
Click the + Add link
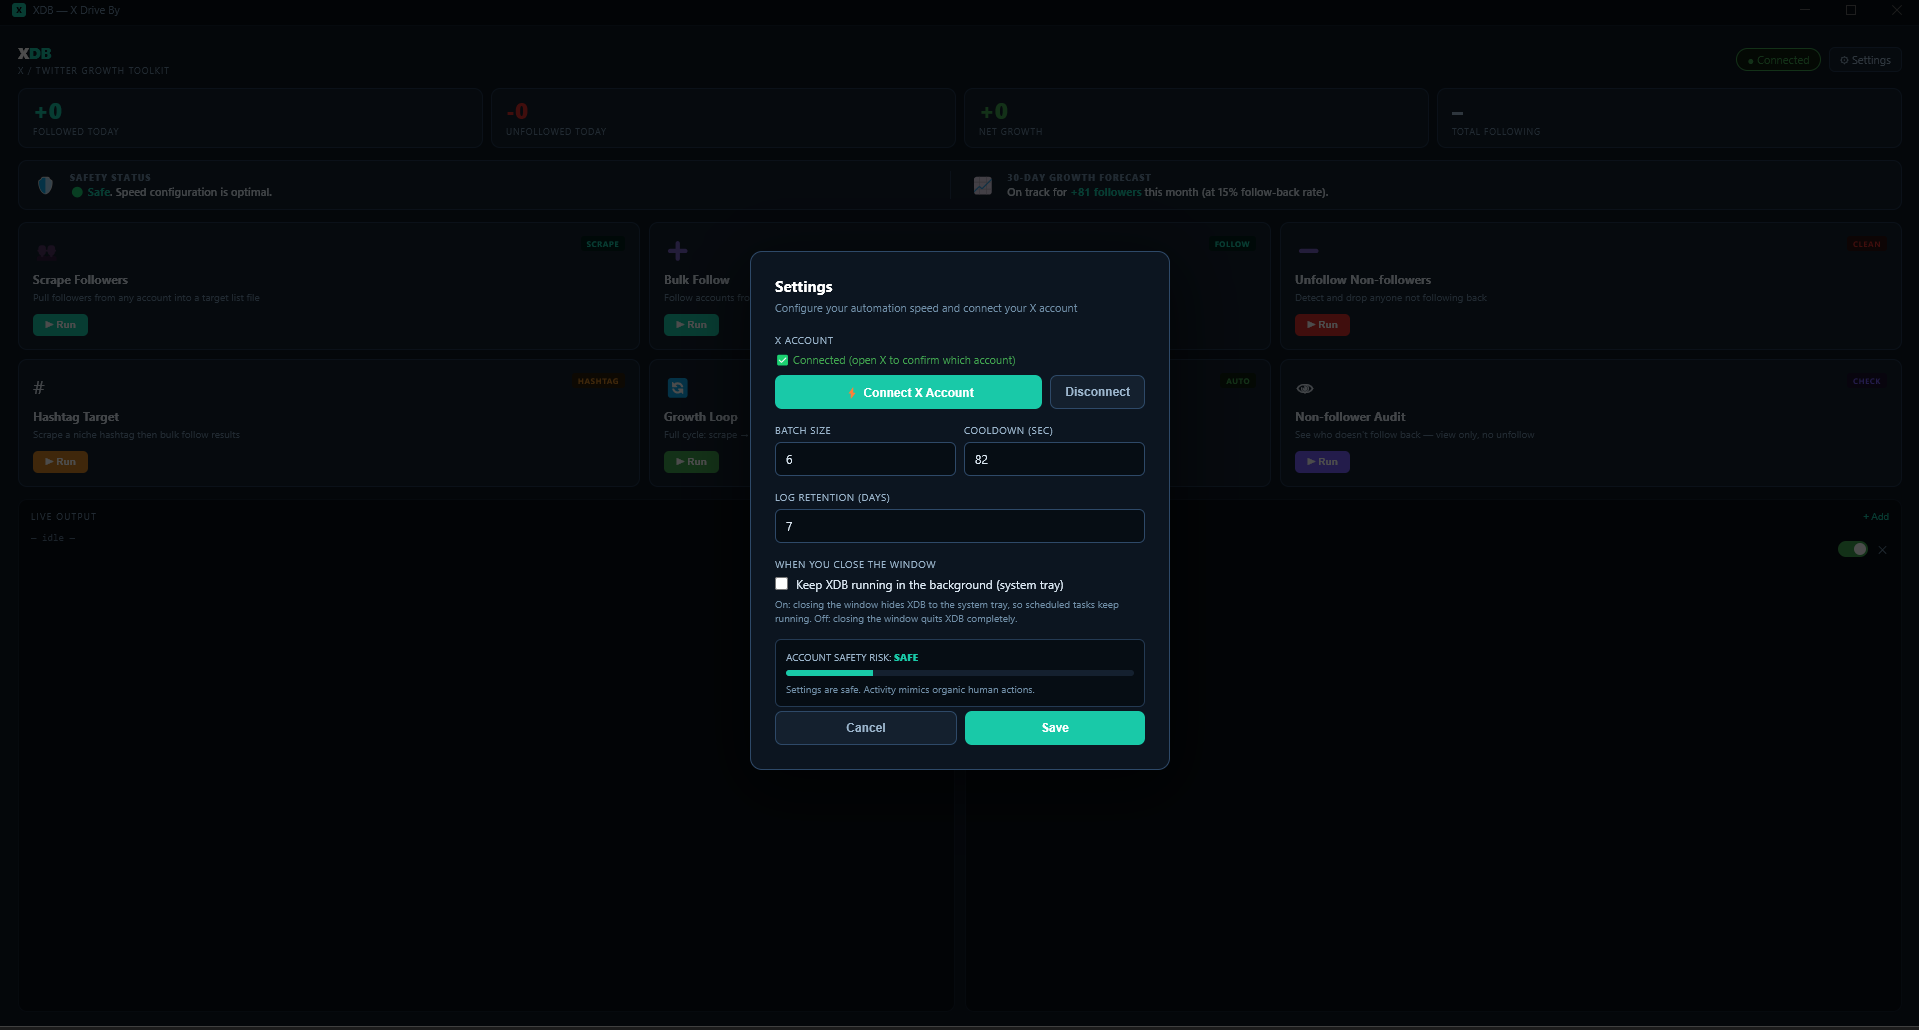pyautogui.click(x=1876, y=517)
